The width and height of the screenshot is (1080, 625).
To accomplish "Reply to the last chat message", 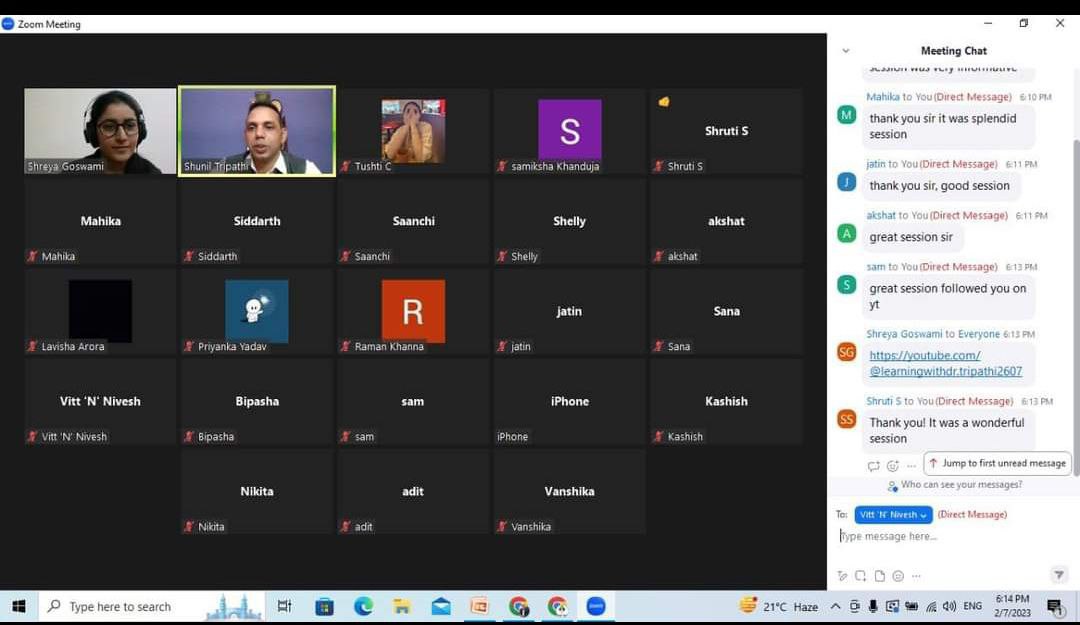I will [873, 466].
